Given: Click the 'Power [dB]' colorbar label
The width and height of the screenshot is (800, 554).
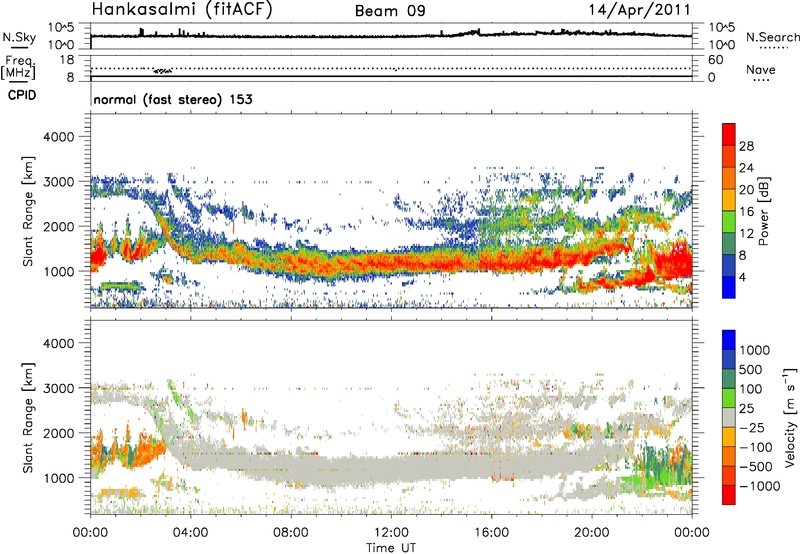Looking at the screenshot, I should coord(763,211).
